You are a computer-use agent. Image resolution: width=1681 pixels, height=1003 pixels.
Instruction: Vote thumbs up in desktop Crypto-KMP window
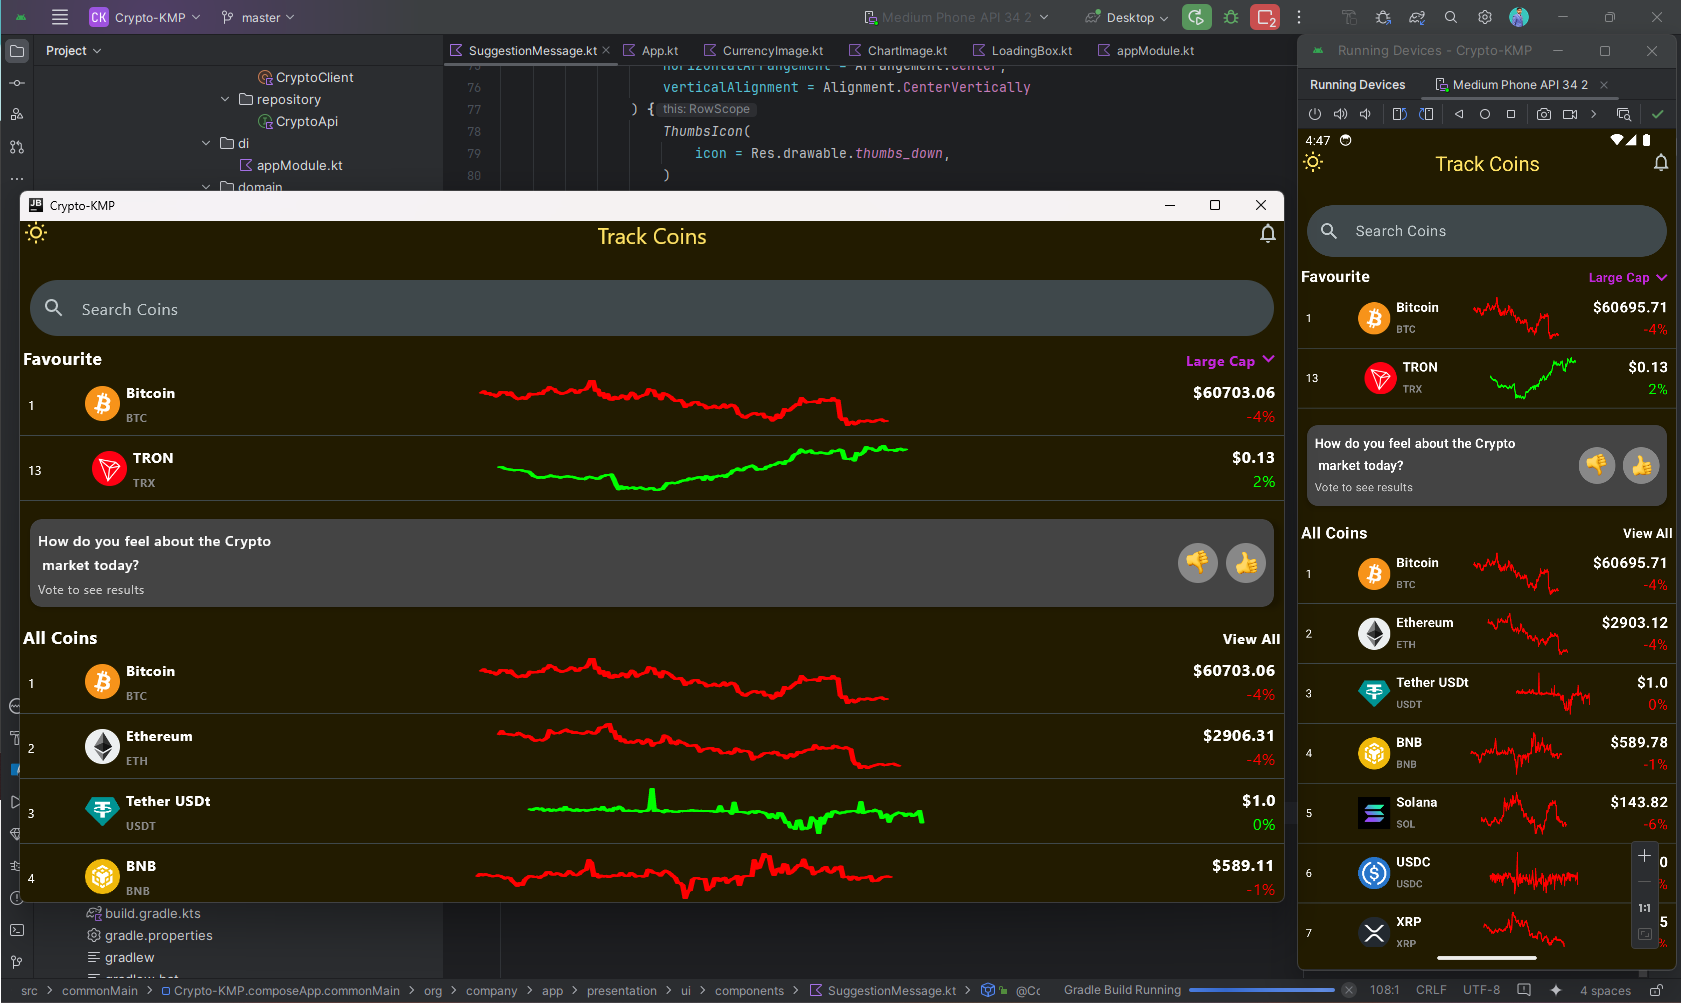point(1246,563)
